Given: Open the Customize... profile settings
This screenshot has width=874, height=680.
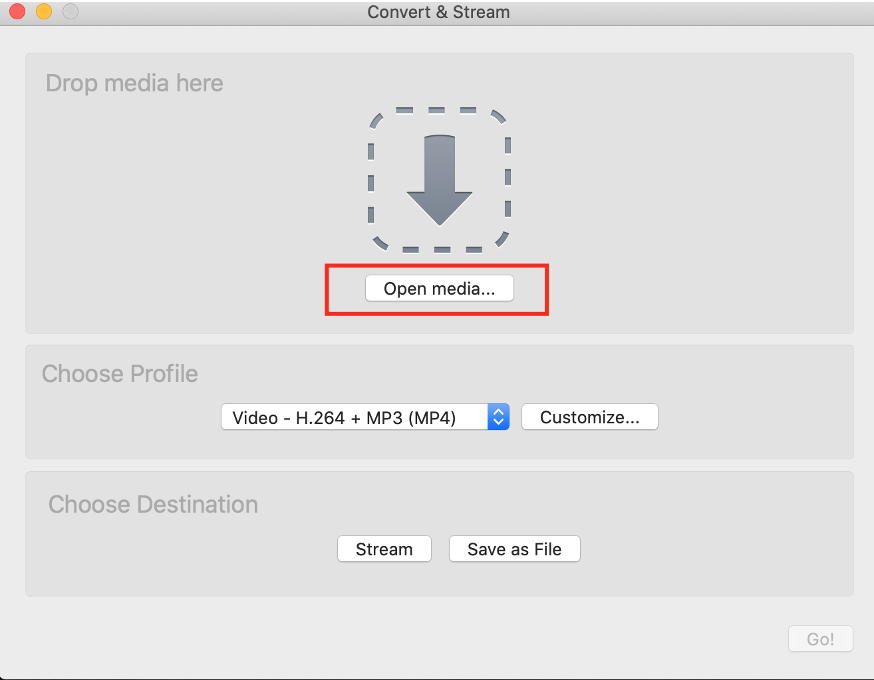Looking at the screenshot, I should click(589, 417).
